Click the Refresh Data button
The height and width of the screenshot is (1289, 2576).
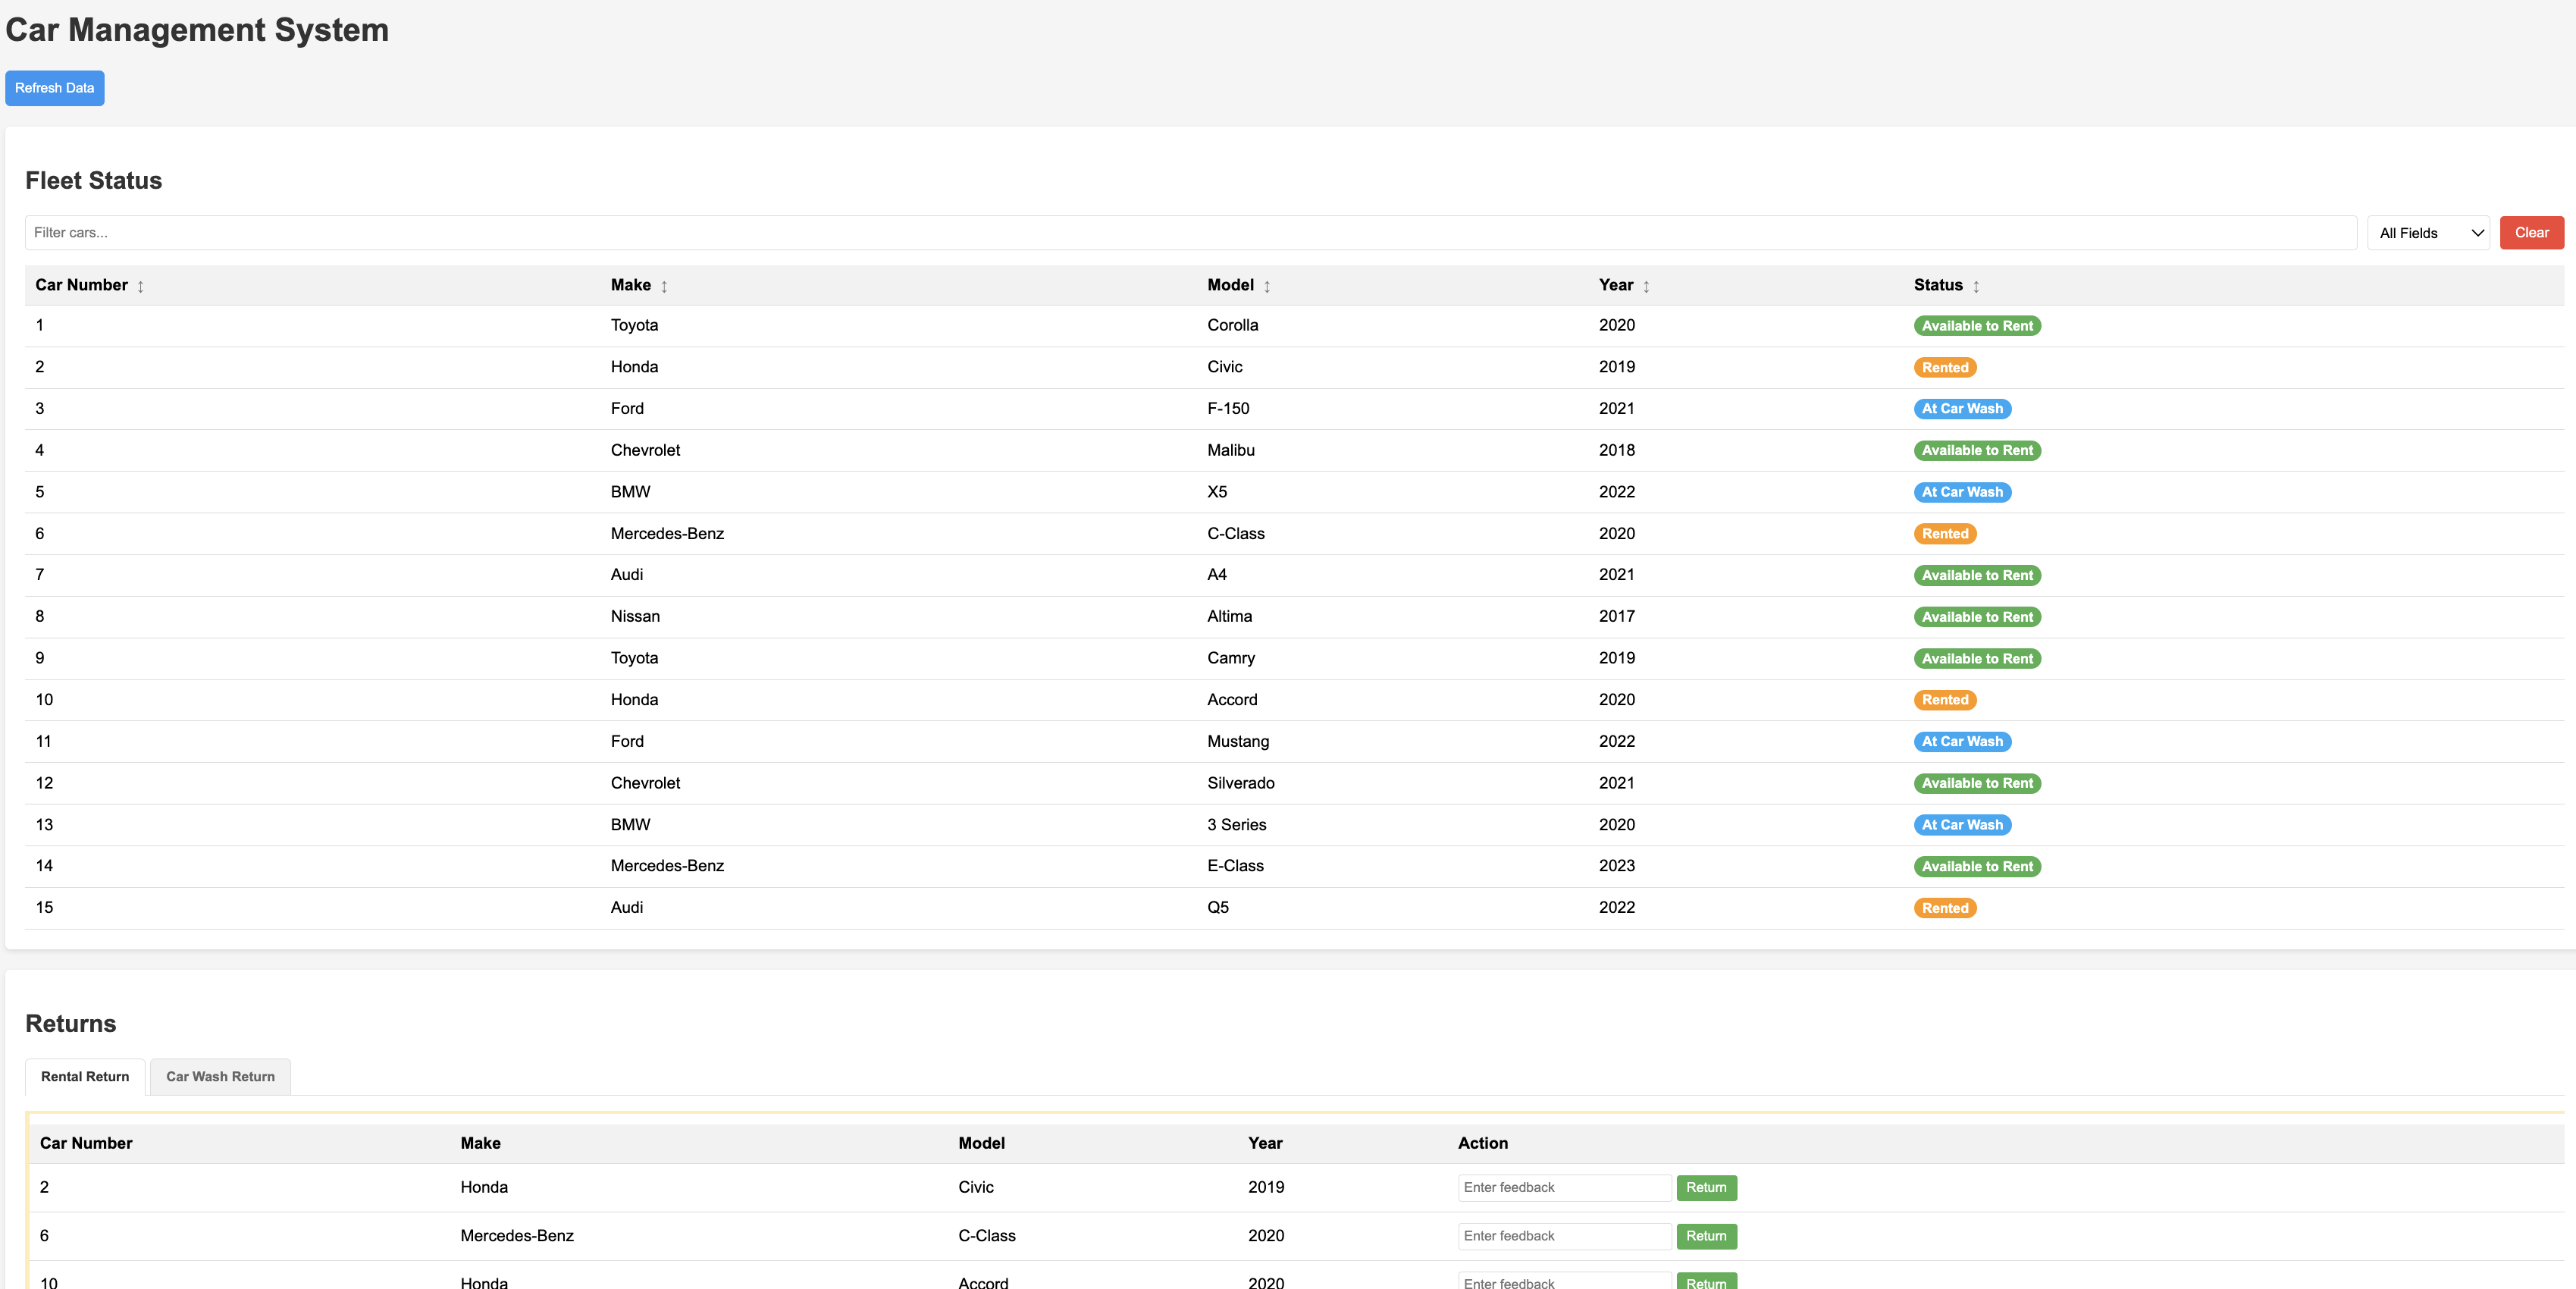coord(54,88)
